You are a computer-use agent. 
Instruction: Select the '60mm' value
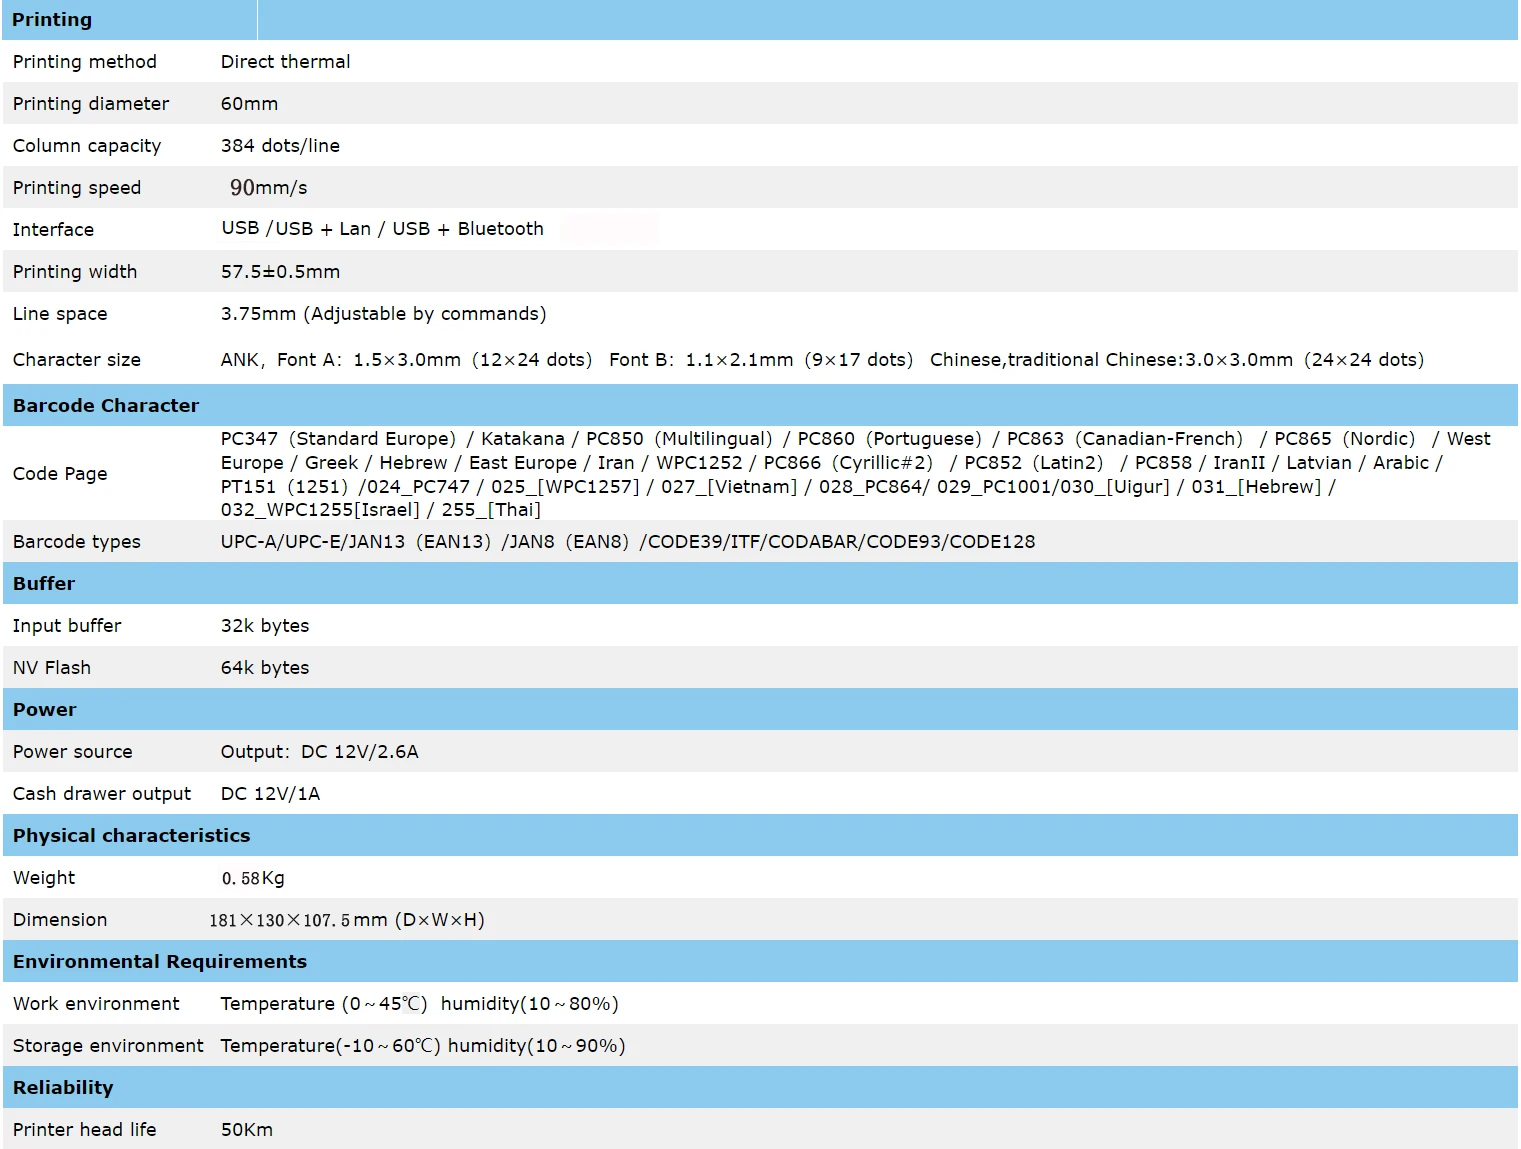pyautogui.click(x=249, y=104)
